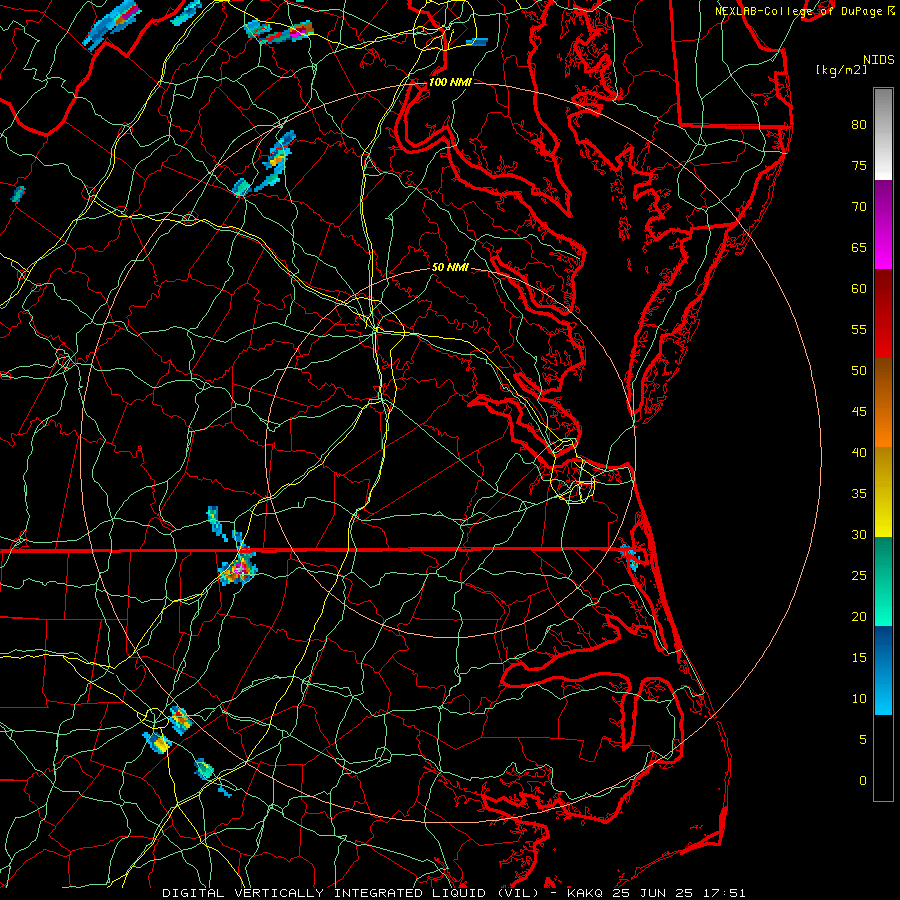Click scale value 0 on the legend

[863, 781]
